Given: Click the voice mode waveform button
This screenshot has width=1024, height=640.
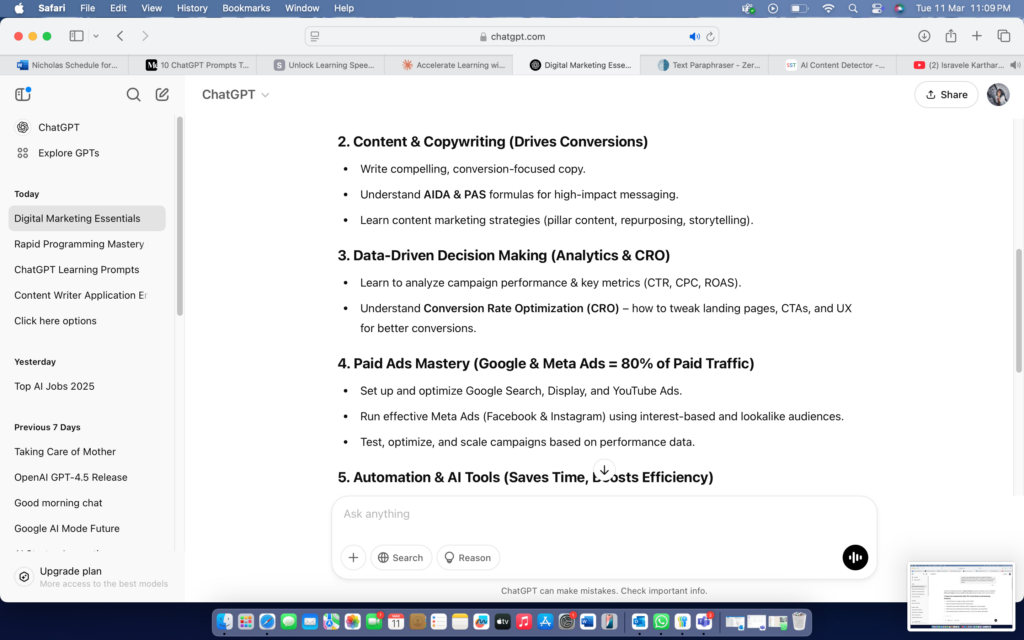Looking at the screenshot, I should coord(855,557).
